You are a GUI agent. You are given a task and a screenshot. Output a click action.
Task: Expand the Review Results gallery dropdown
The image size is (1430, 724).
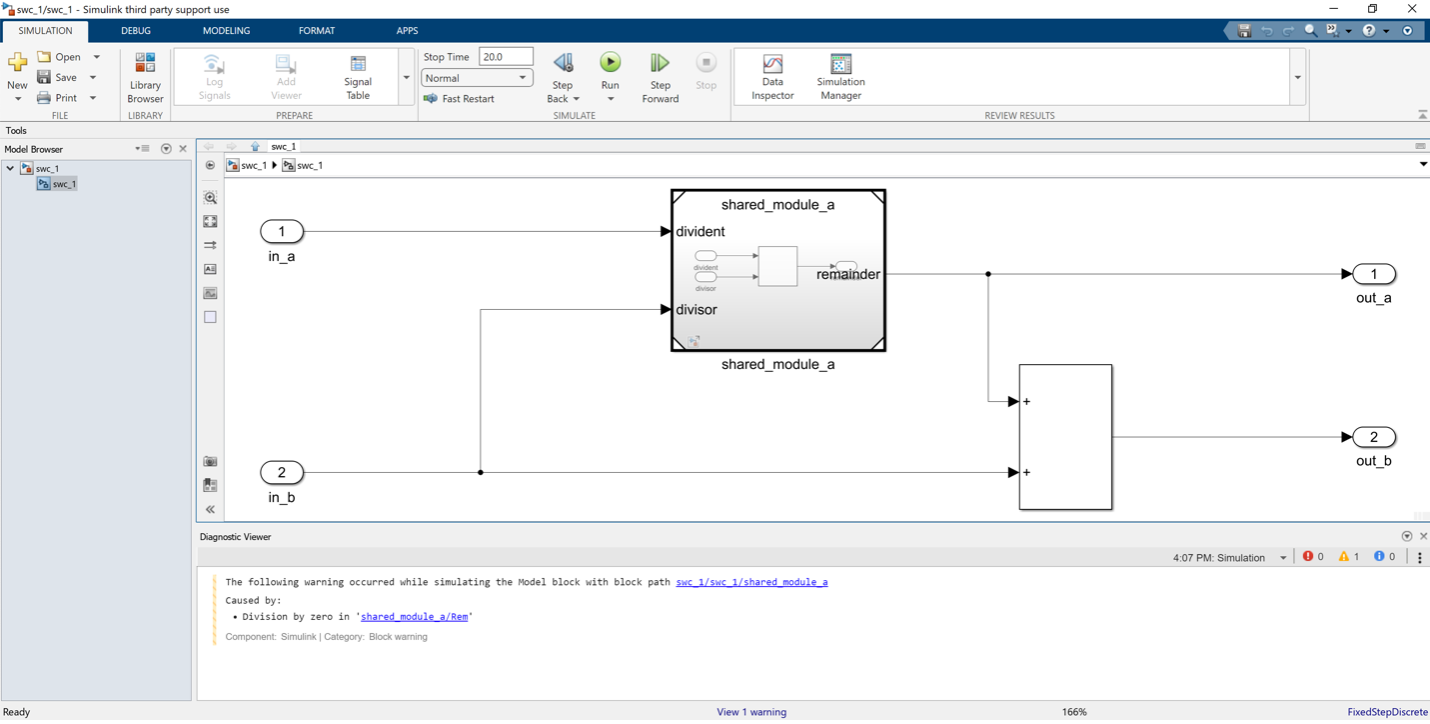[1298, 78]
